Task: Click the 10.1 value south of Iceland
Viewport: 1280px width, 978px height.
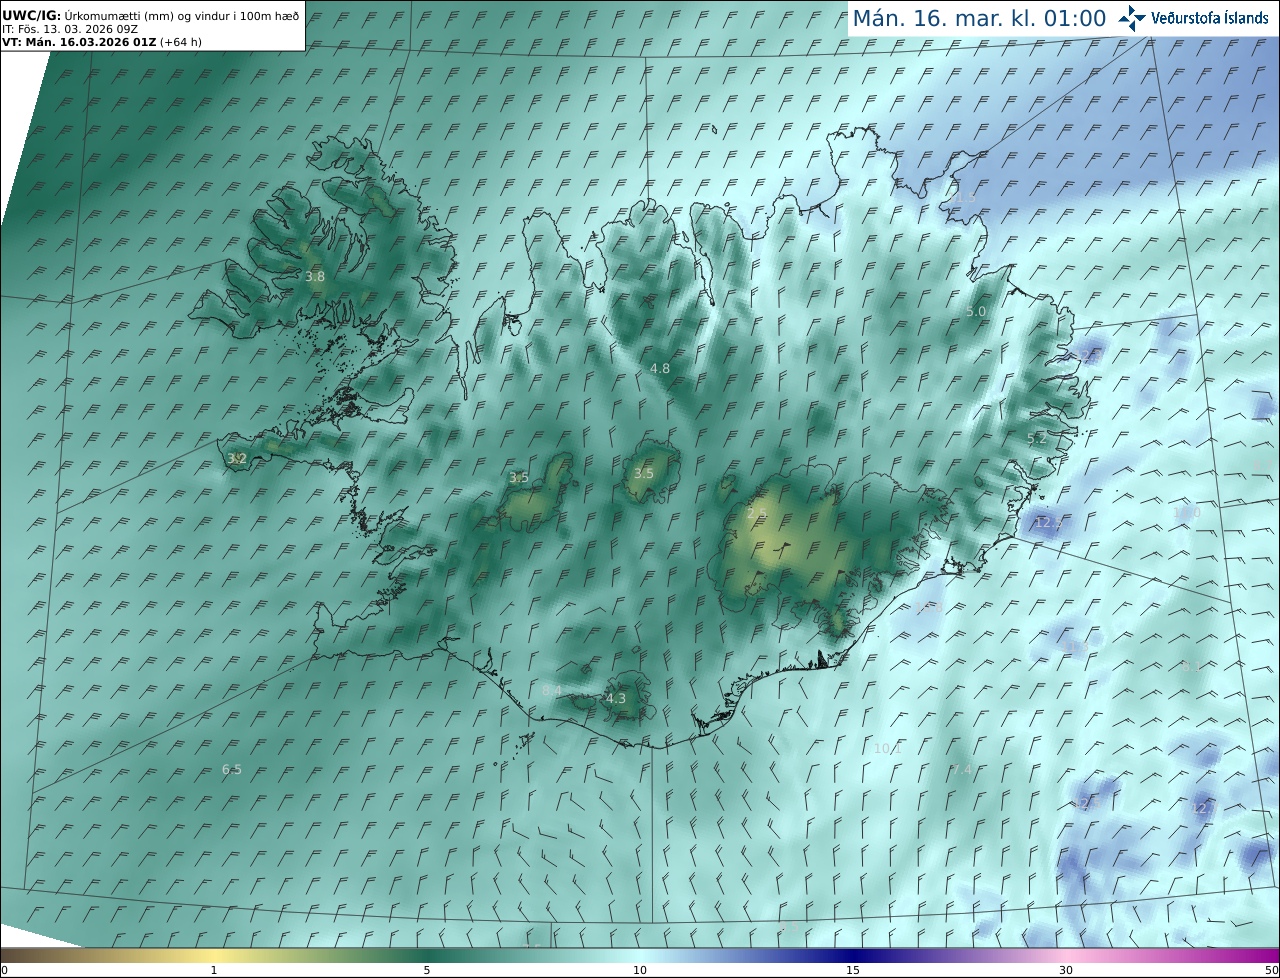Action: 888,748
